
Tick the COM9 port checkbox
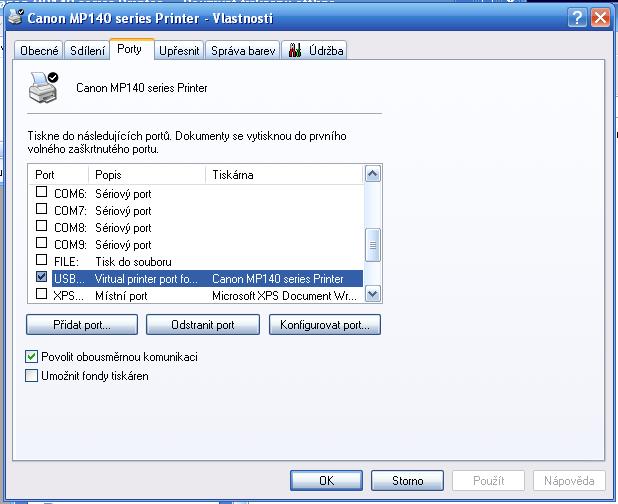(41, 243)
